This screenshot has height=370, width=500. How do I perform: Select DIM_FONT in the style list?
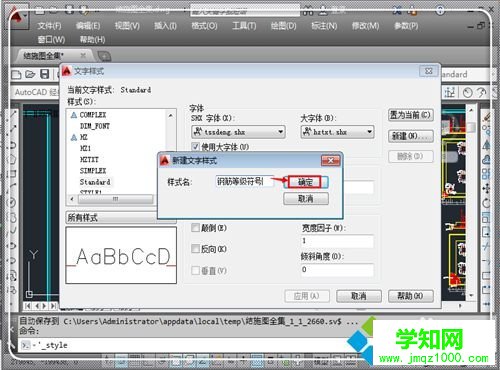(95, 126)
